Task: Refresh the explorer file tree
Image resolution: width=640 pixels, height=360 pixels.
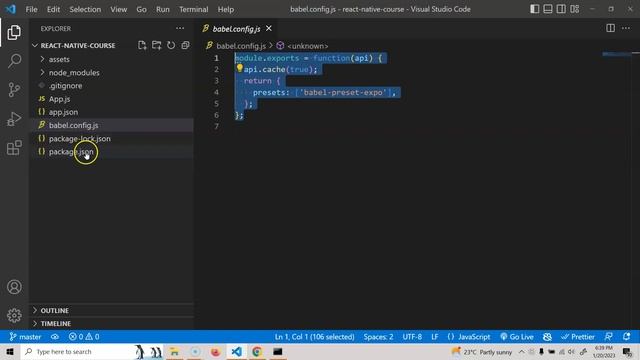Action: [x=171, y=45]
